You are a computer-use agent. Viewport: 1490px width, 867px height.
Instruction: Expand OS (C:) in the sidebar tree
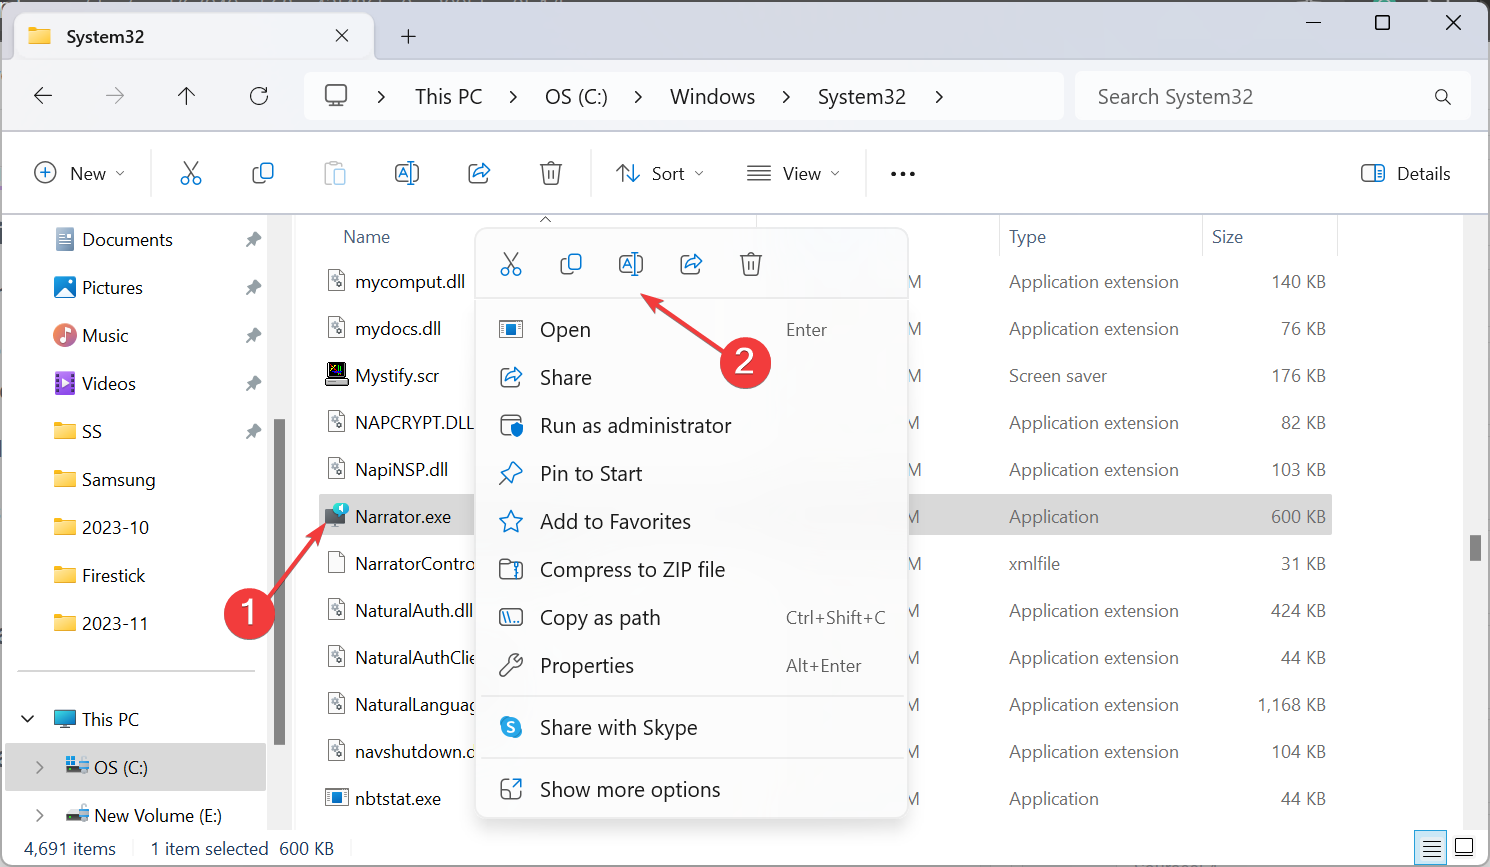(39, 768)
